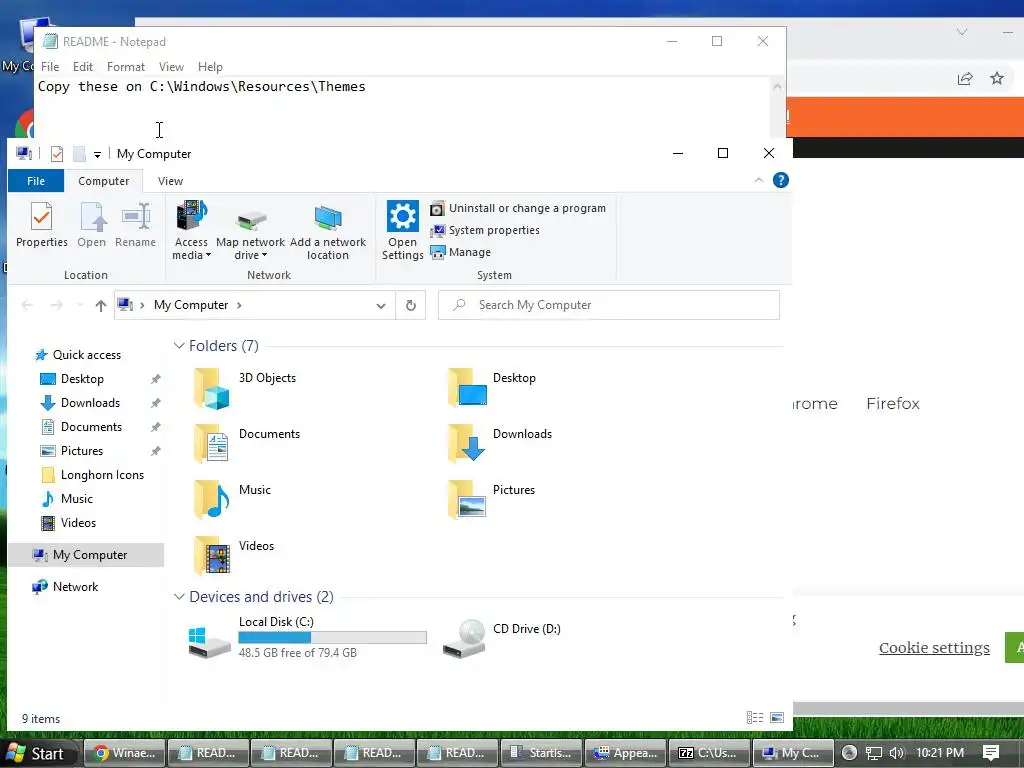The height and width of the screenshot is (768, 1024).
Task: Click Uninstall or change a program
Action: tap(518, 208)
